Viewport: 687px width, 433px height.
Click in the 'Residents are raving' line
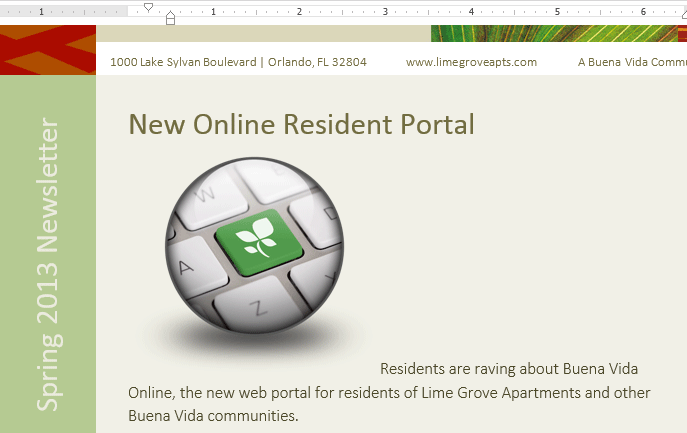(508, 369)
